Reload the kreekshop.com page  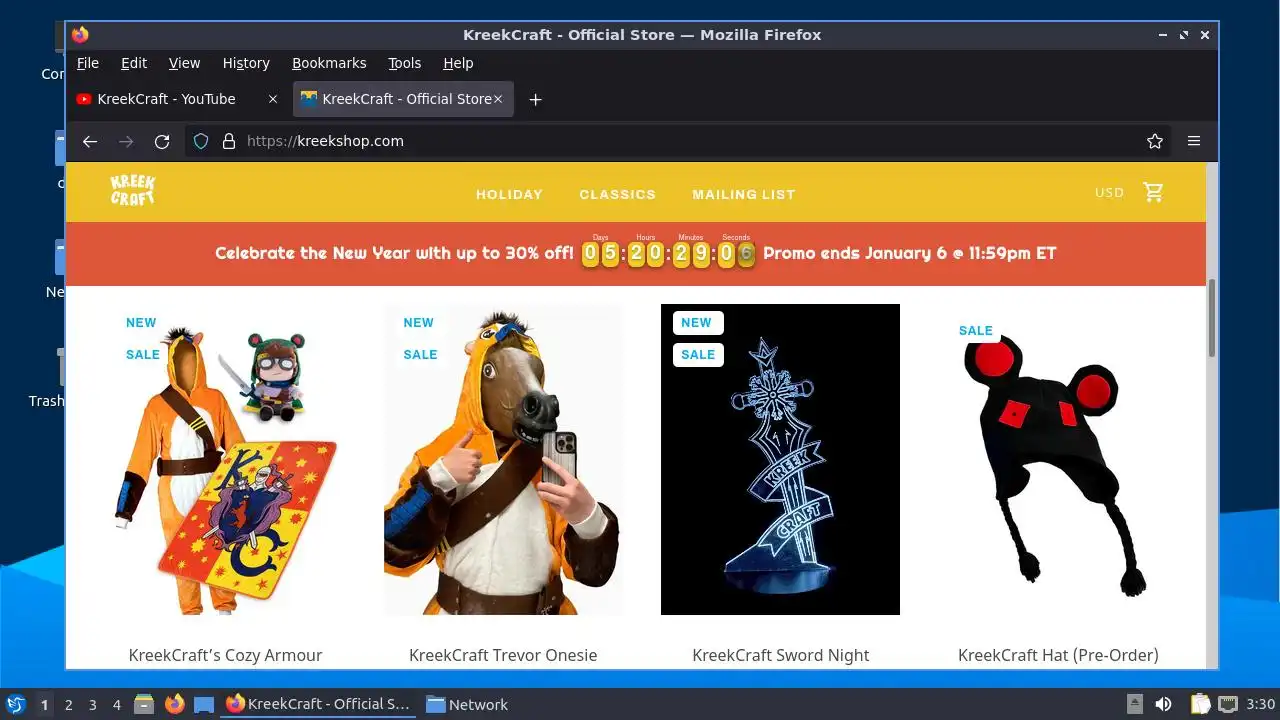(x=162, y=141)
